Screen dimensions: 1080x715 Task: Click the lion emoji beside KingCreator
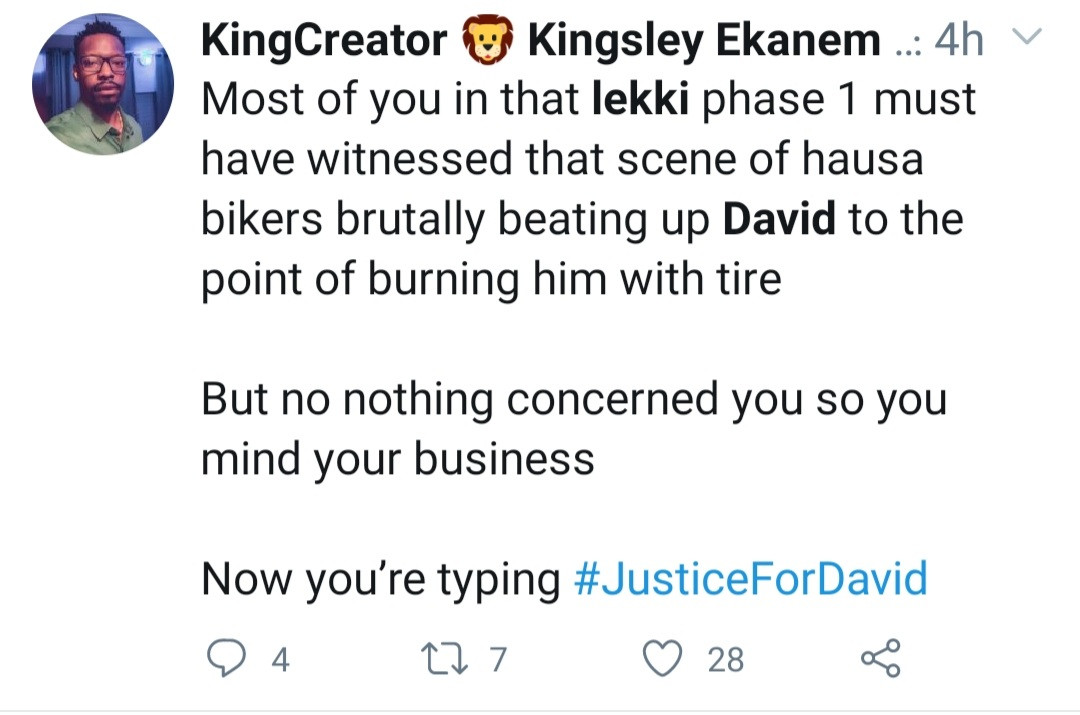pos(487,41)
